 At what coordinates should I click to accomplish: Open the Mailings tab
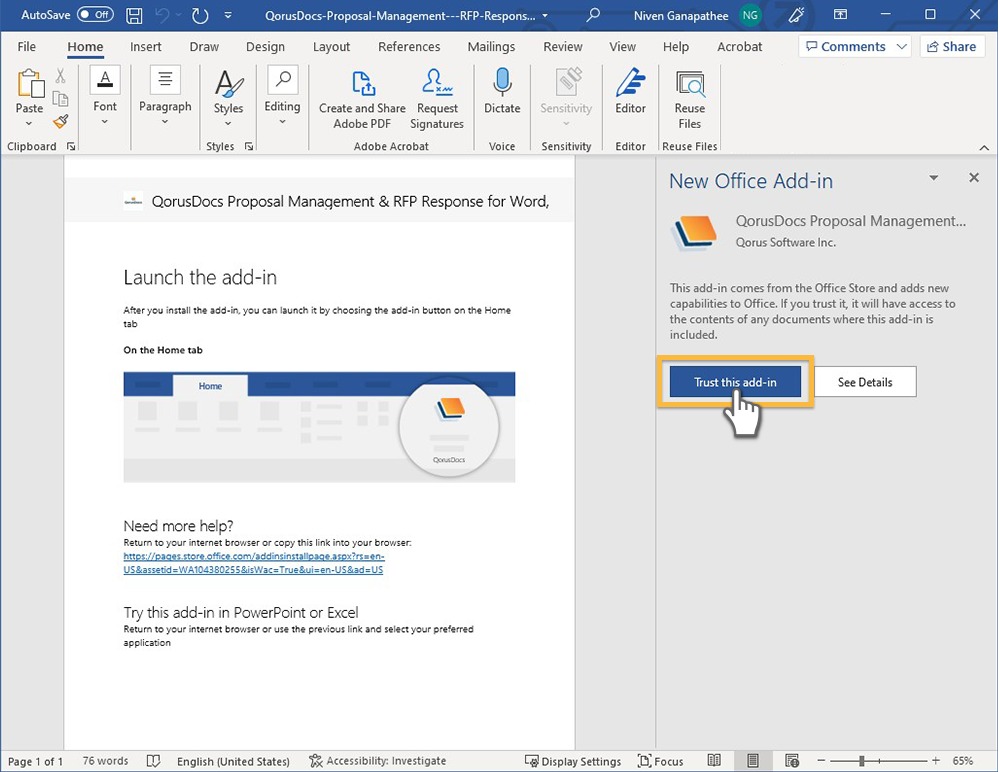[491, 47]
